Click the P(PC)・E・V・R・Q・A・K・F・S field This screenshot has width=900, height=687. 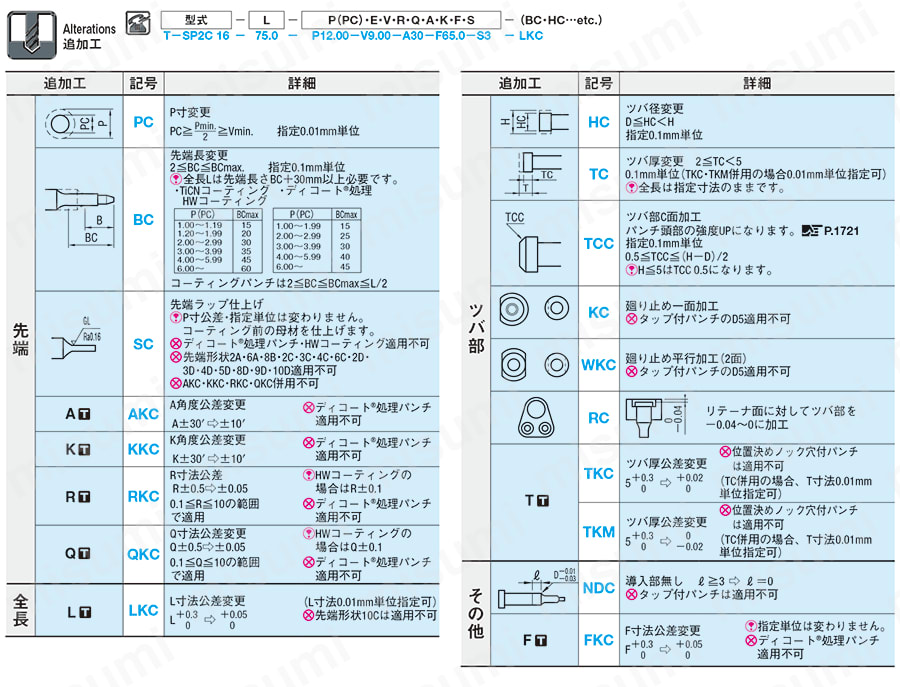coord(401,20)
